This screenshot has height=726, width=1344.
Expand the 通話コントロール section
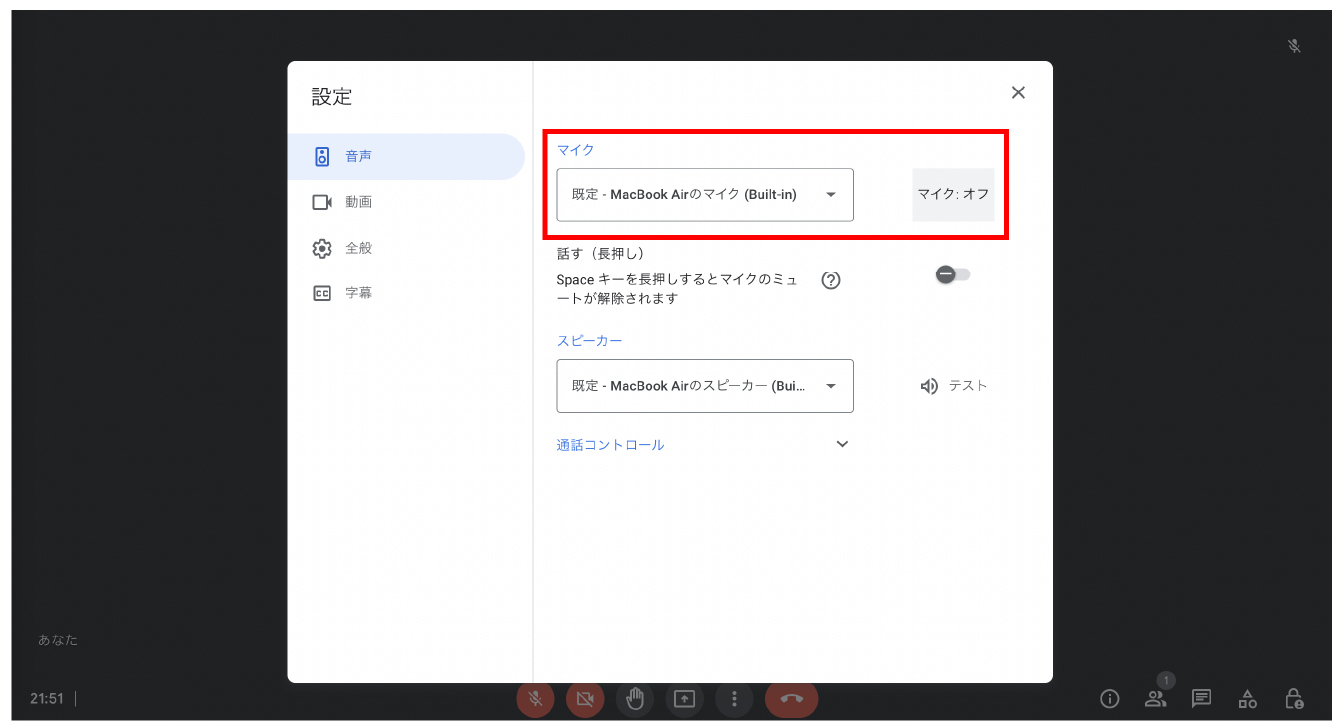click(x=842, y=445)
